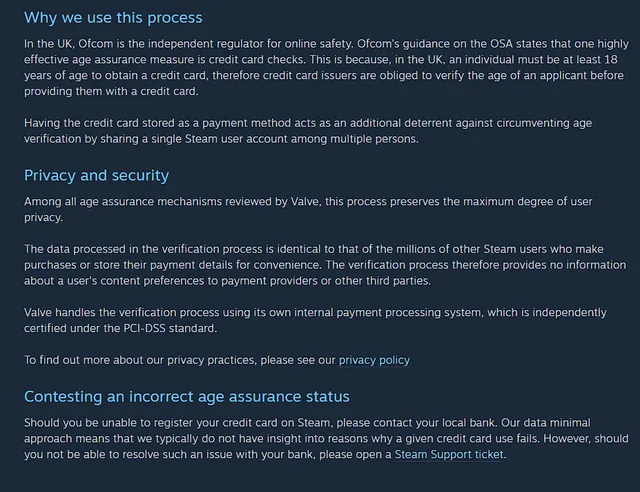640x492 pixels.
Task: Click the 'Privacy and security' heading
Action: [x=96, y=176]
